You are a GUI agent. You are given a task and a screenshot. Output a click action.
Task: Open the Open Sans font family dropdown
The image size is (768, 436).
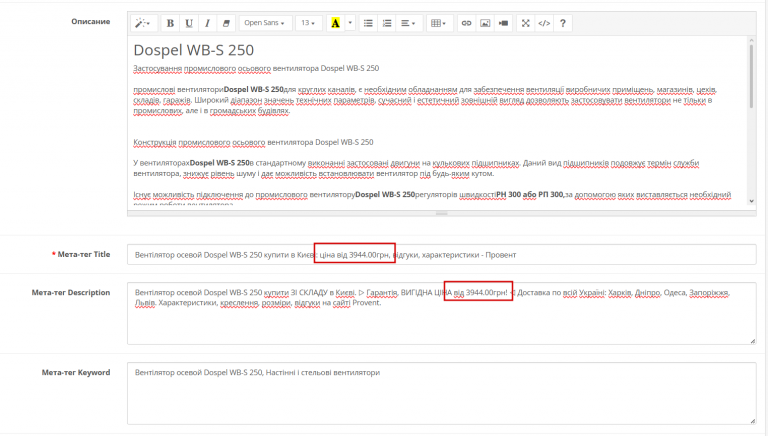265,23
